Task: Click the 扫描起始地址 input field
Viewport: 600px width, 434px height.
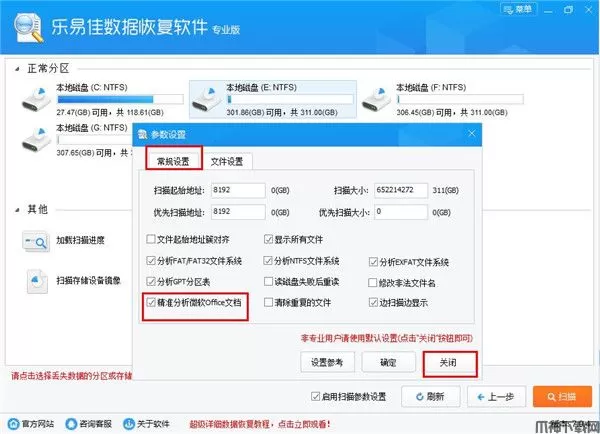Action: click(x=238, y=190)
